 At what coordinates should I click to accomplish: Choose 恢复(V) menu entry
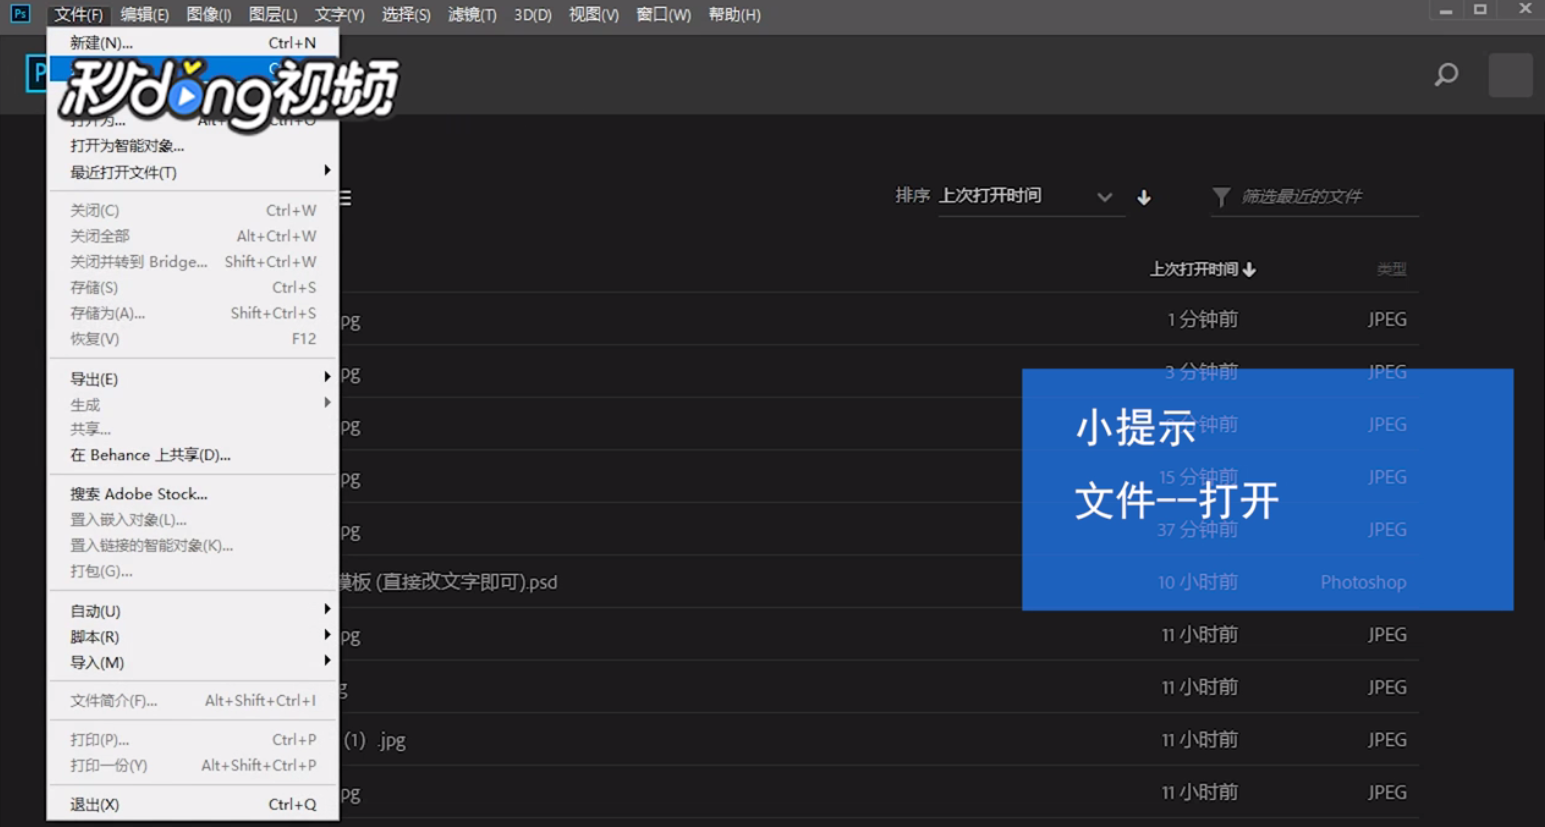(193, 339)
